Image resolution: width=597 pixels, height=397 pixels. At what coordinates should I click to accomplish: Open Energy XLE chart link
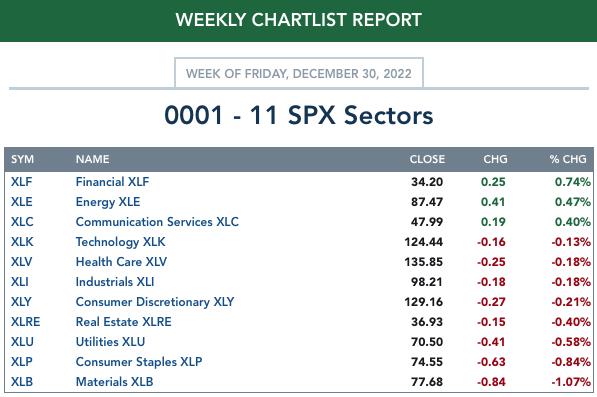click(x=108, y=202)
